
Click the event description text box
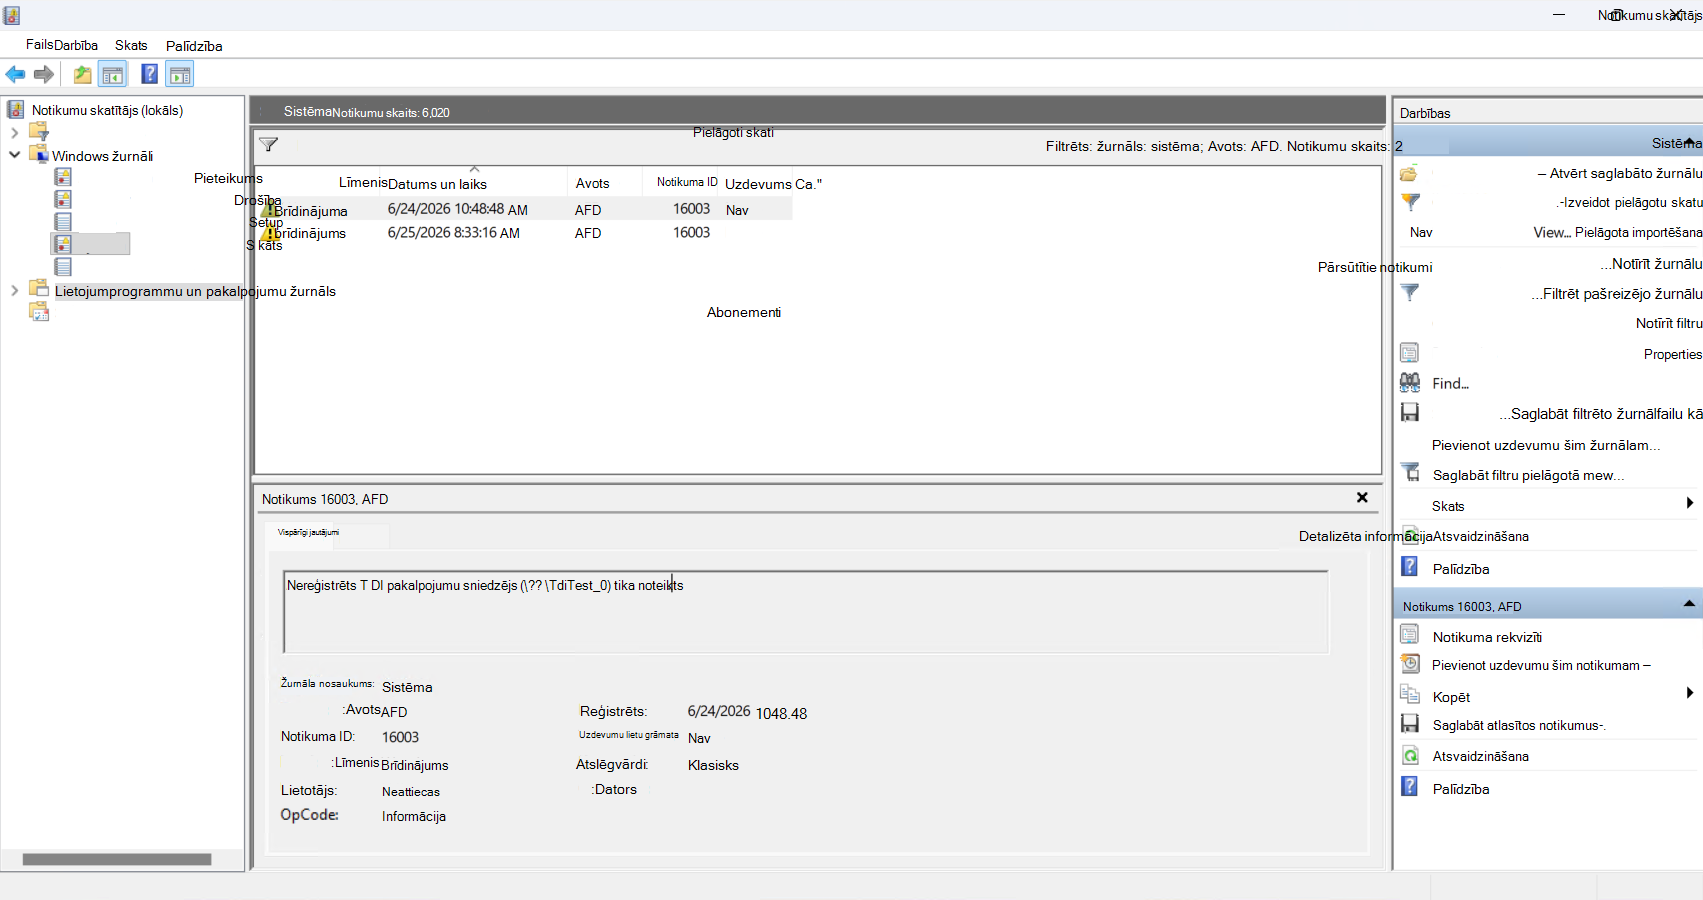pyautogui.click(x=806, y=611)
